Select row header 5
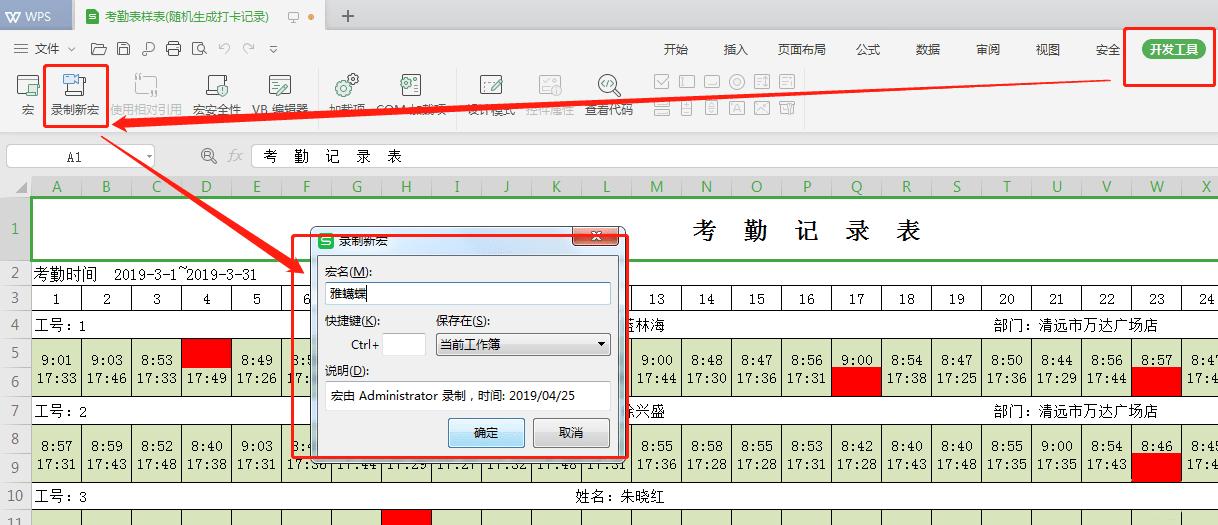The image size is (1218, 525). click(x=15, y=353)
